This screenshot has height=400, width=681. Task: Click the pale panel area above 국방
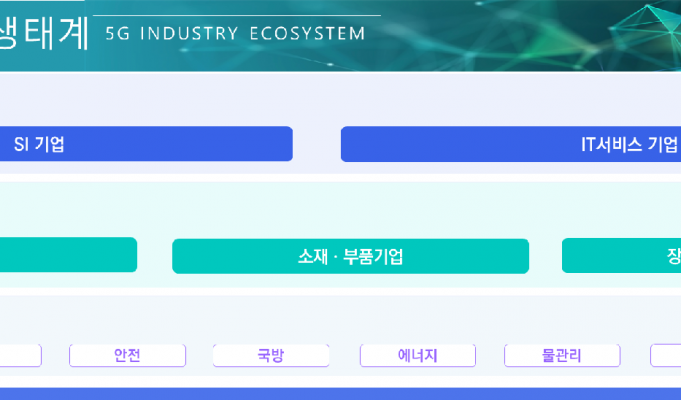pyautogui.click(x=271, y=319)
